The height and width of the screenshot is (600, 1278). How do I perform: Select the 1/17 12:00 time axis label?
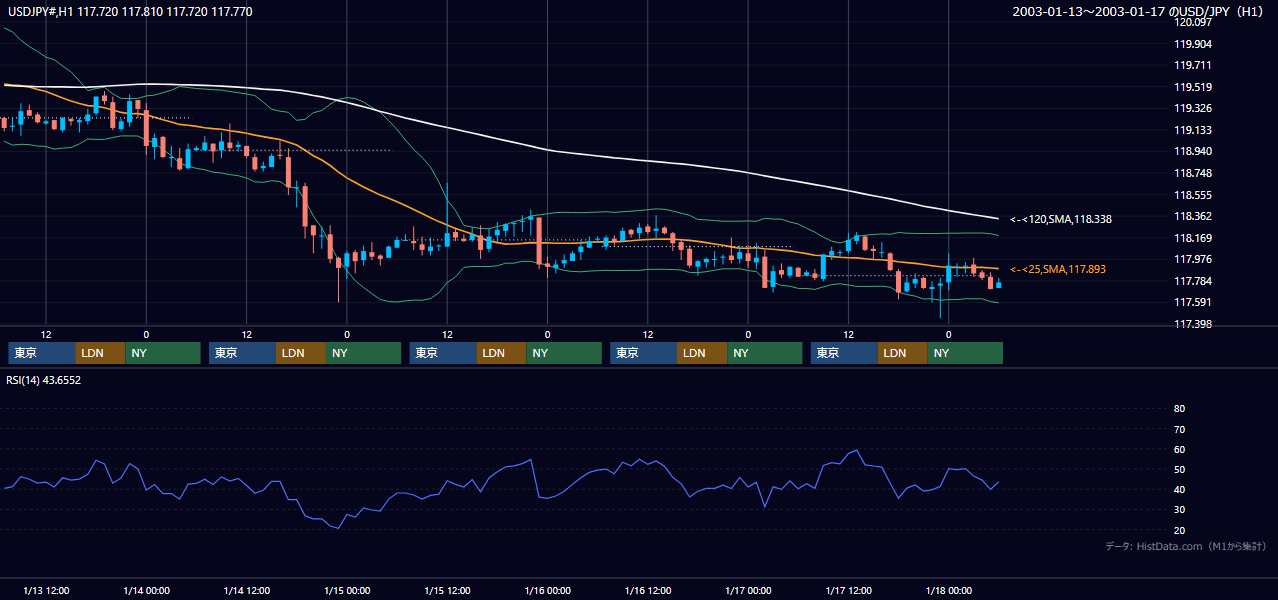pos(848,590)
